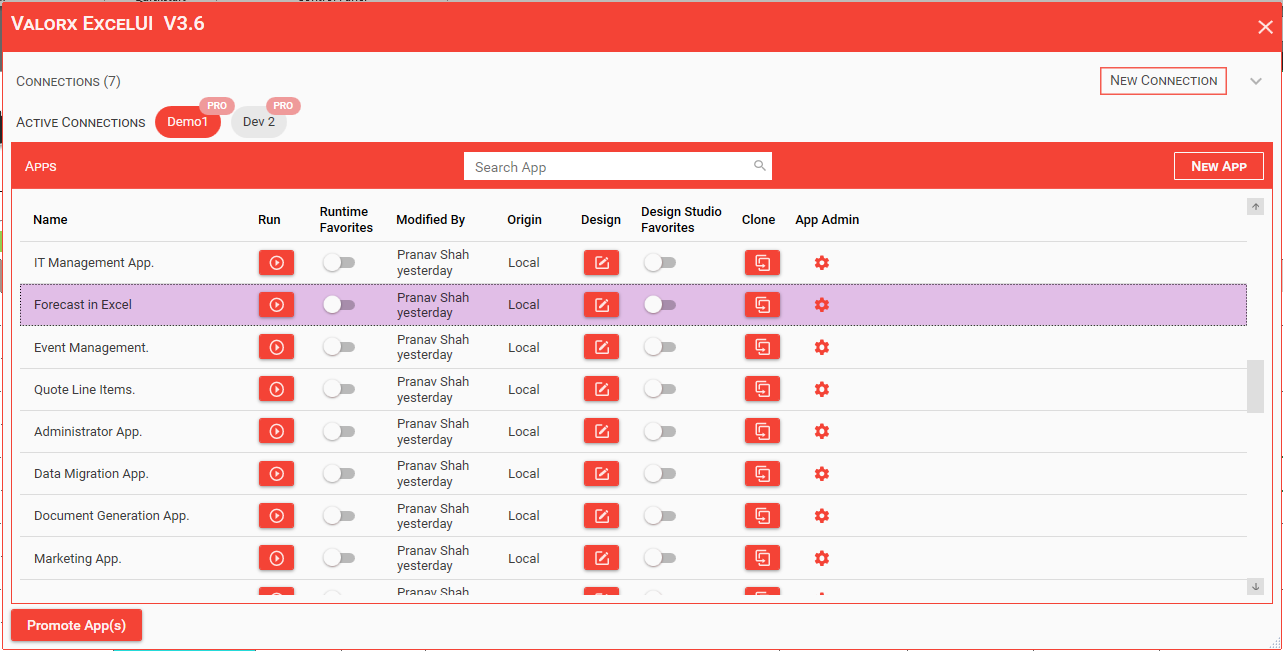Enable Runtime Favorites for IT Management App
1283x651 pixels.
click(339, 263)
